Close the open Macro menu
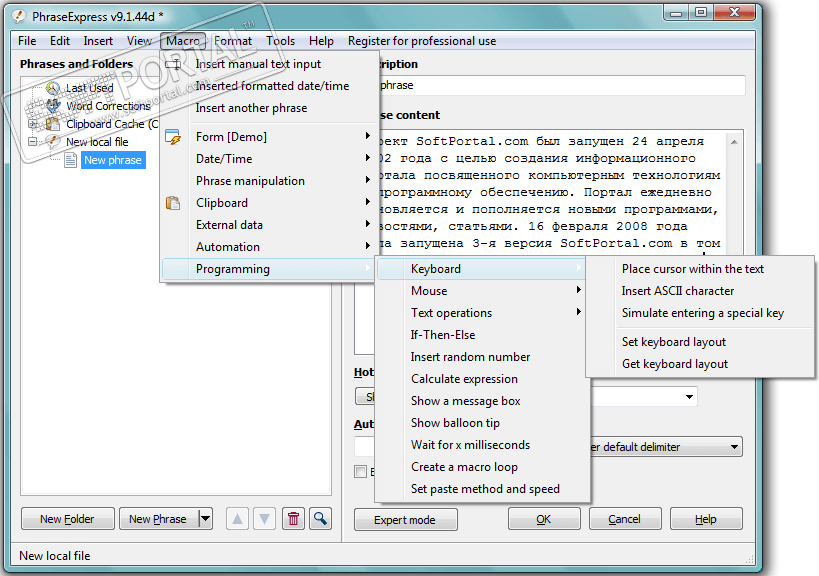 click(x=183, y=41)
